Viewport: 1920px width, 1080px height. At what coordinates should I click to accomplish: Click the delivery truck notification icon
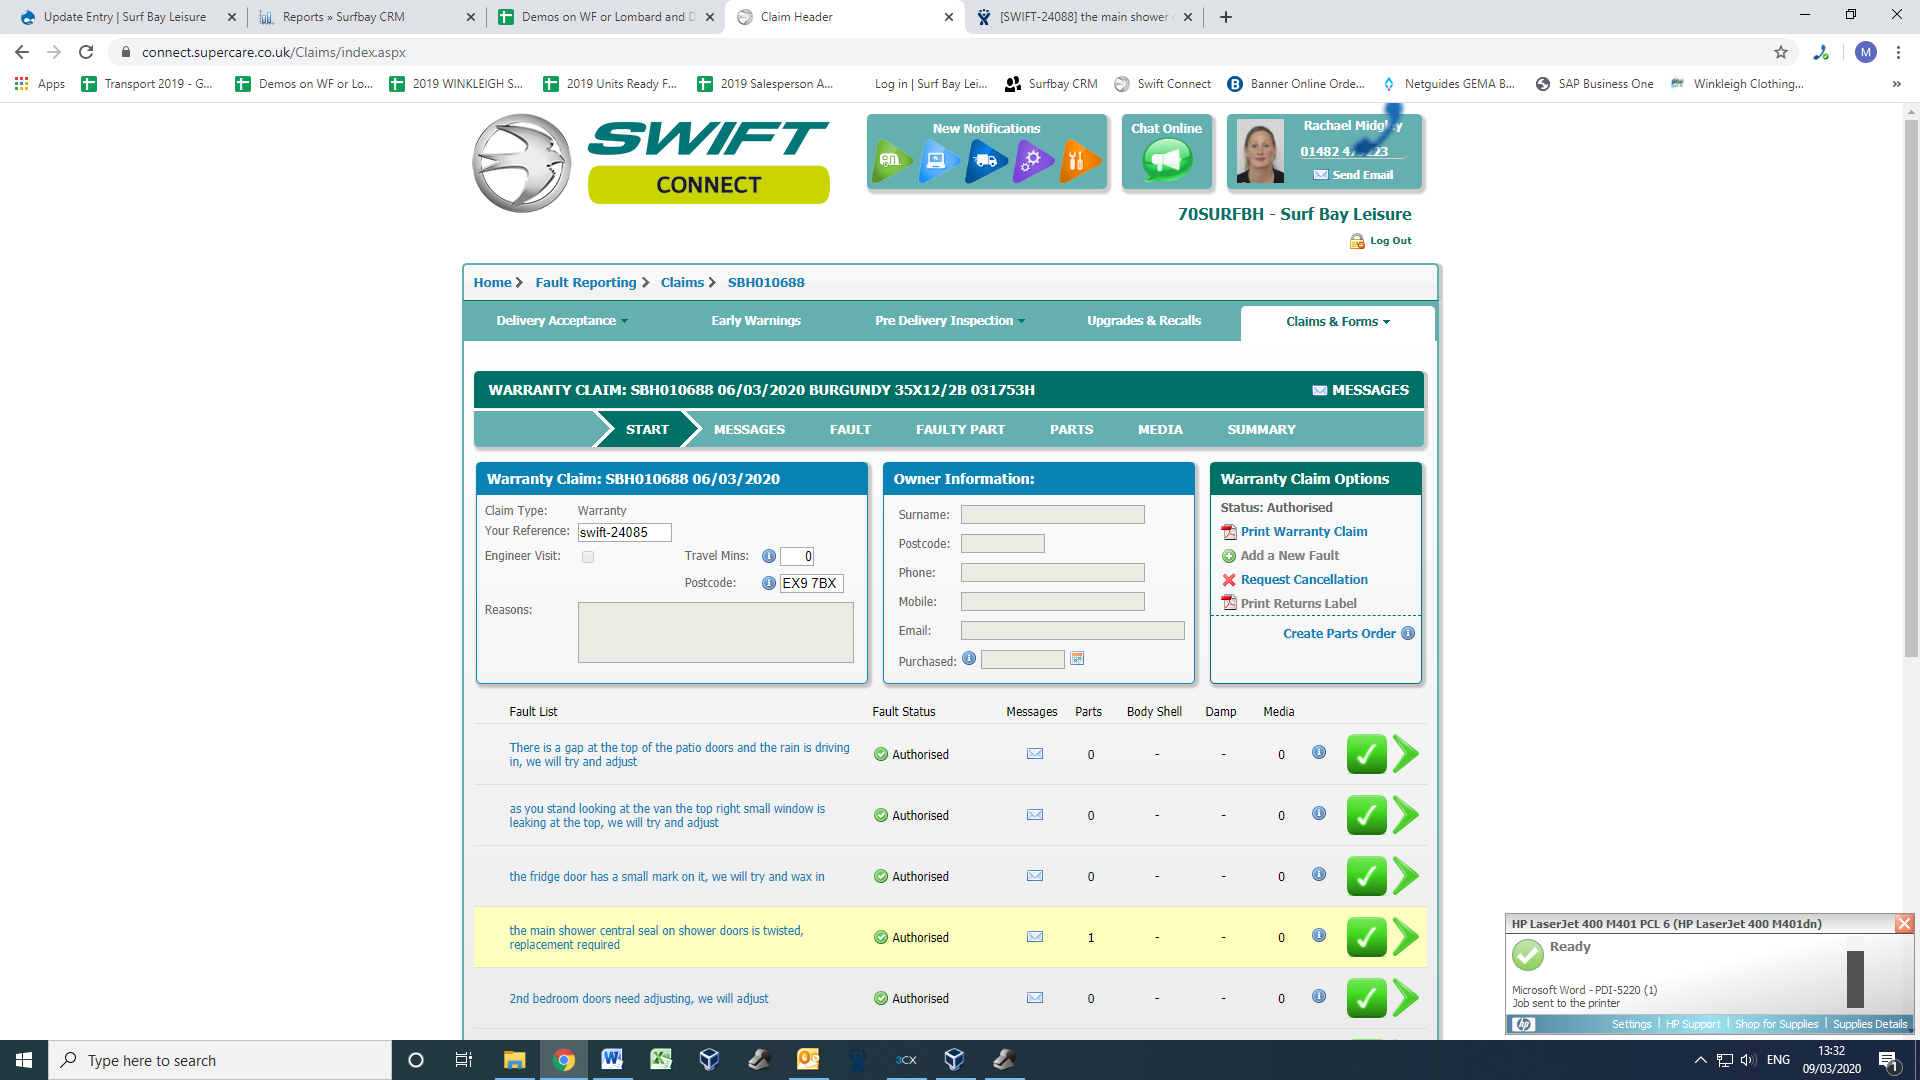985,160
